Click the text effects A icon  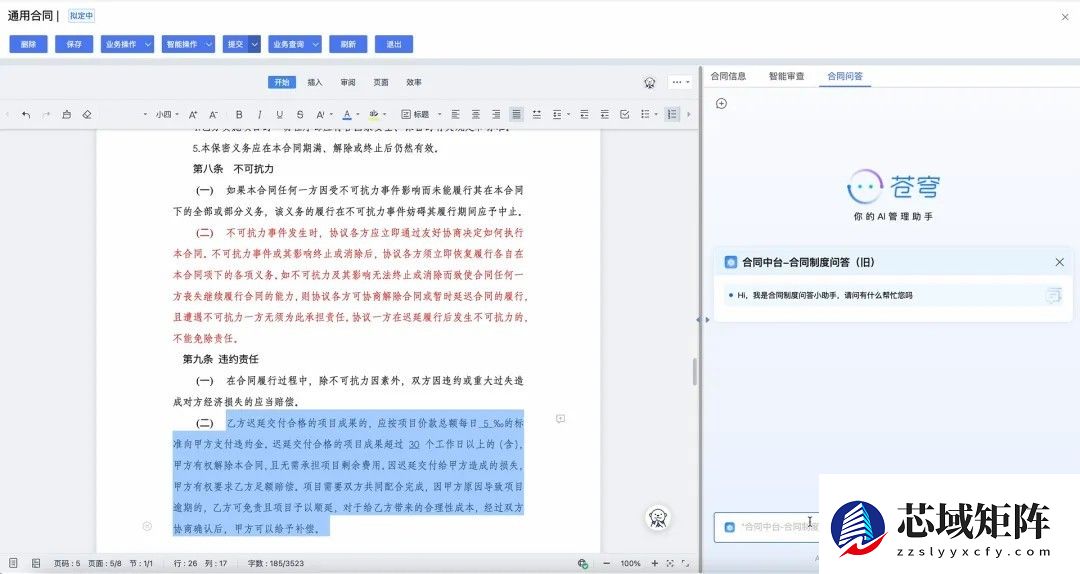point(320,114)
